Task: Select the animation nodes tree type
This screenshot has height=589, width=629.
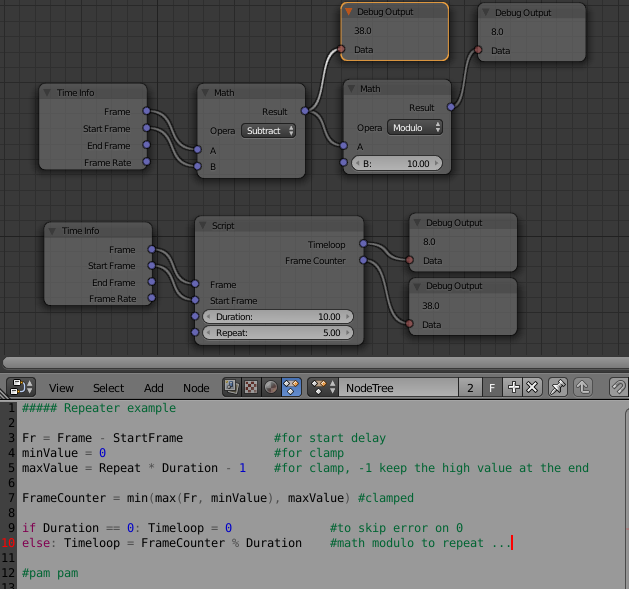Action: [291, 388]
